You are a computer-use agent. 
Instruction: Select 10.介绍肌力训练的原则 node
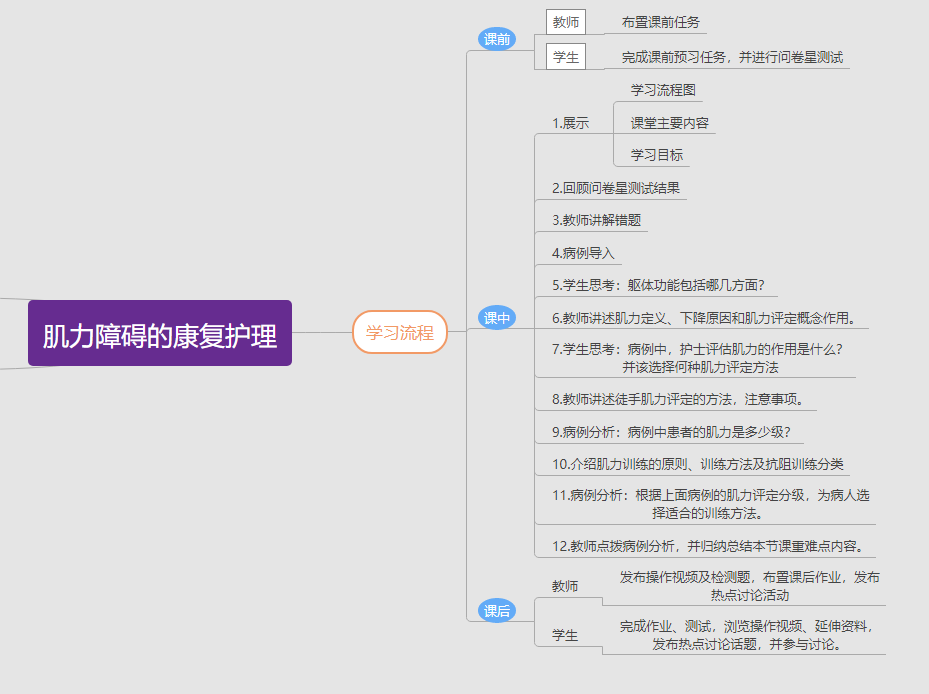pyautogui.click(x=697, y=464)
